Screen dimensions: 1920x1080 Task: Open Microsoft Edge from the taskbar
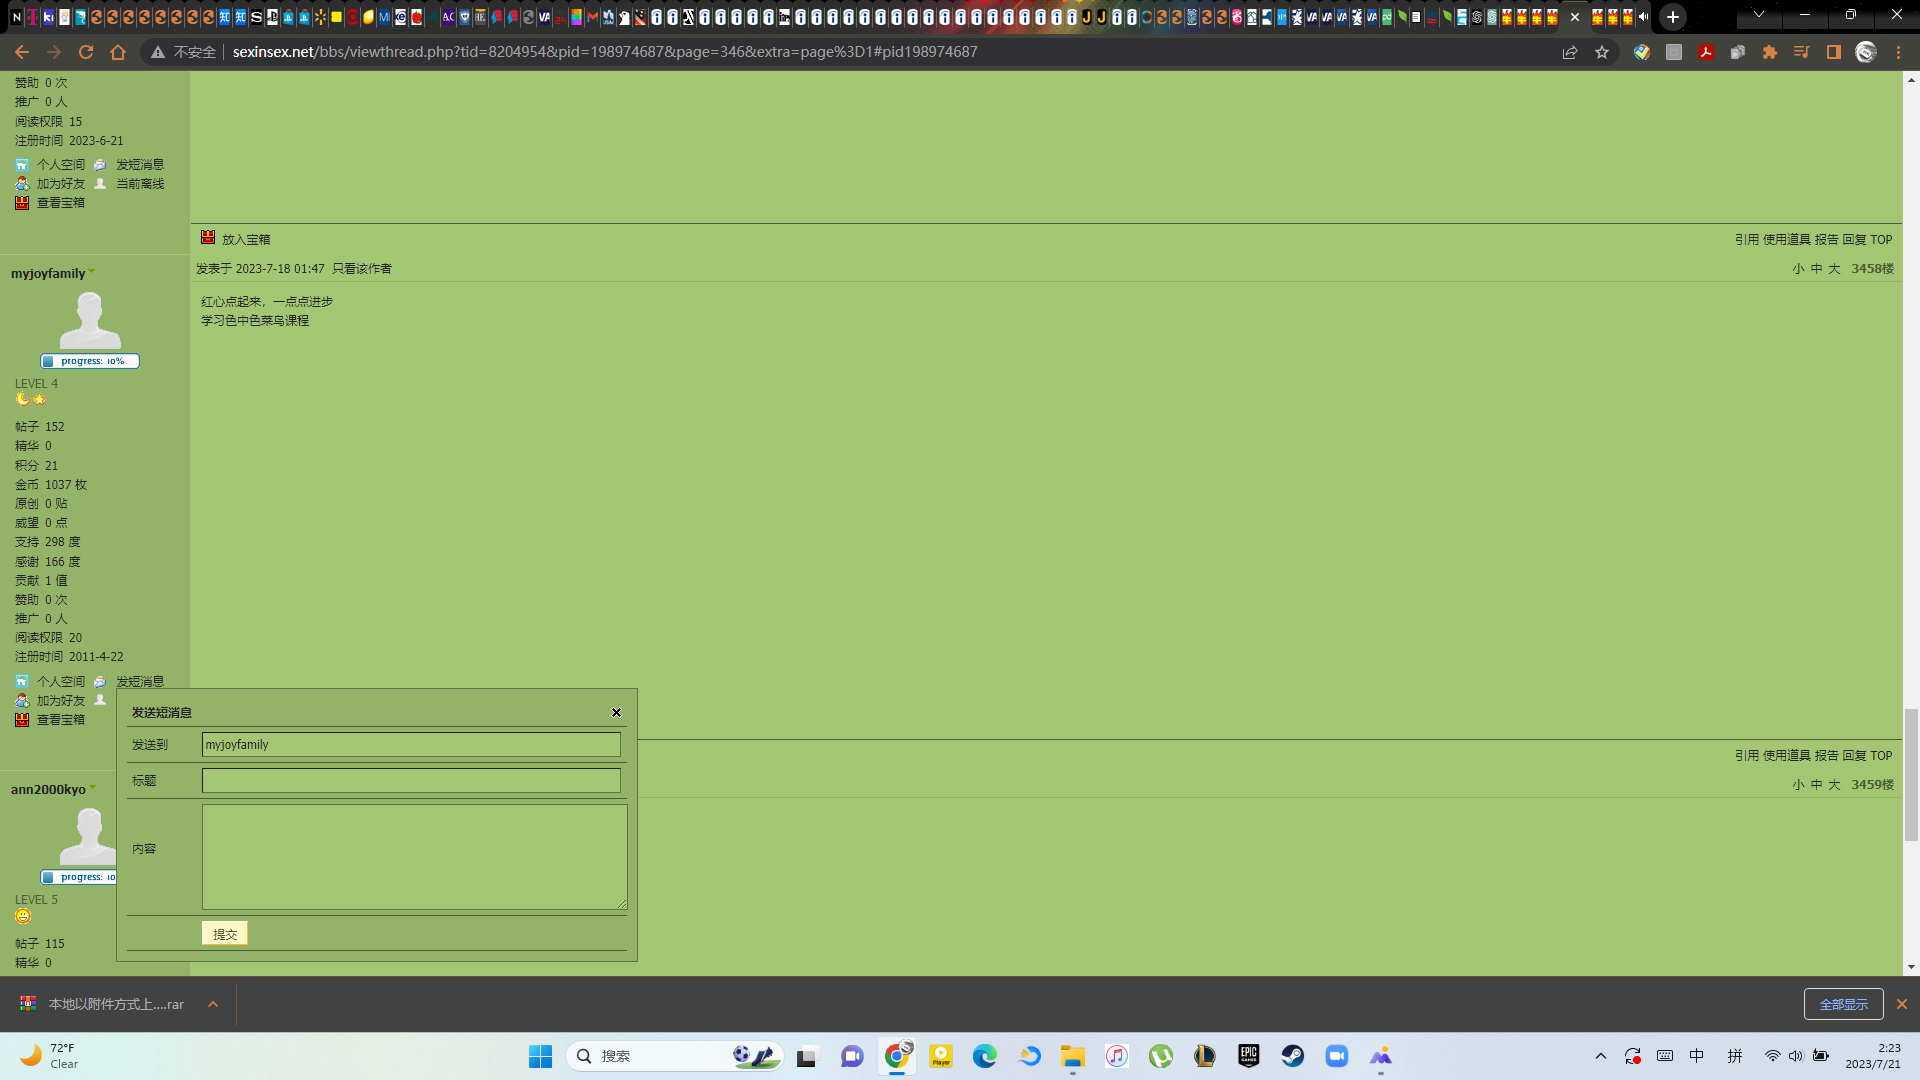(985, 1056)
